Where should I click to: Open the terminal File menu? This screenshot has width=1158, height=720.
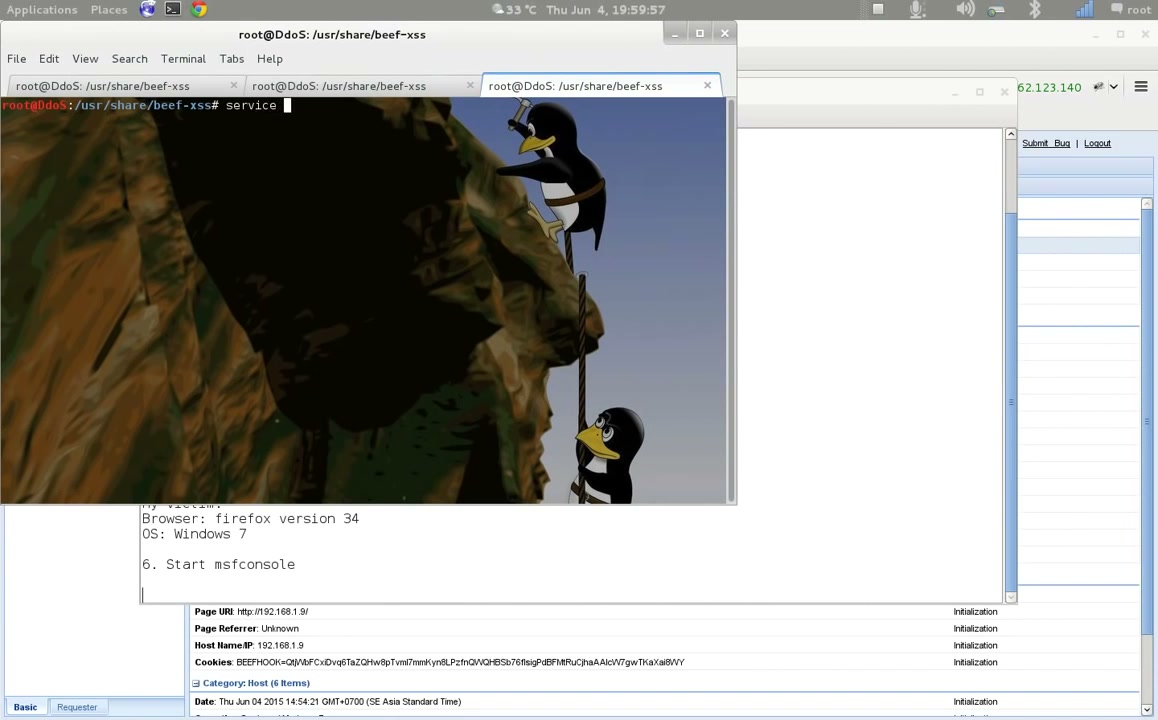click(x=16, y=58)
